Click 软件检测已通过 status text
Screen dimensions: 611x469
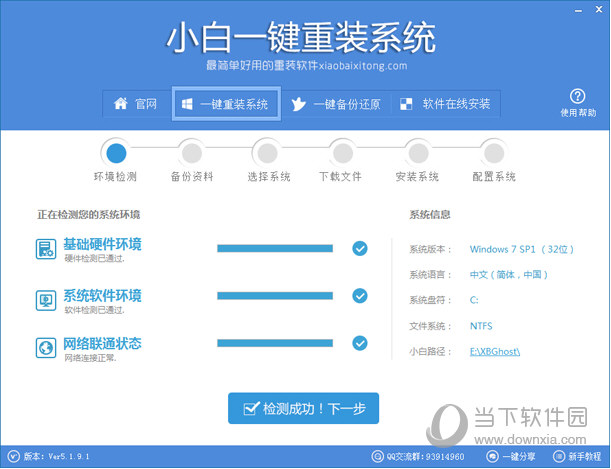tap(94, 310)
